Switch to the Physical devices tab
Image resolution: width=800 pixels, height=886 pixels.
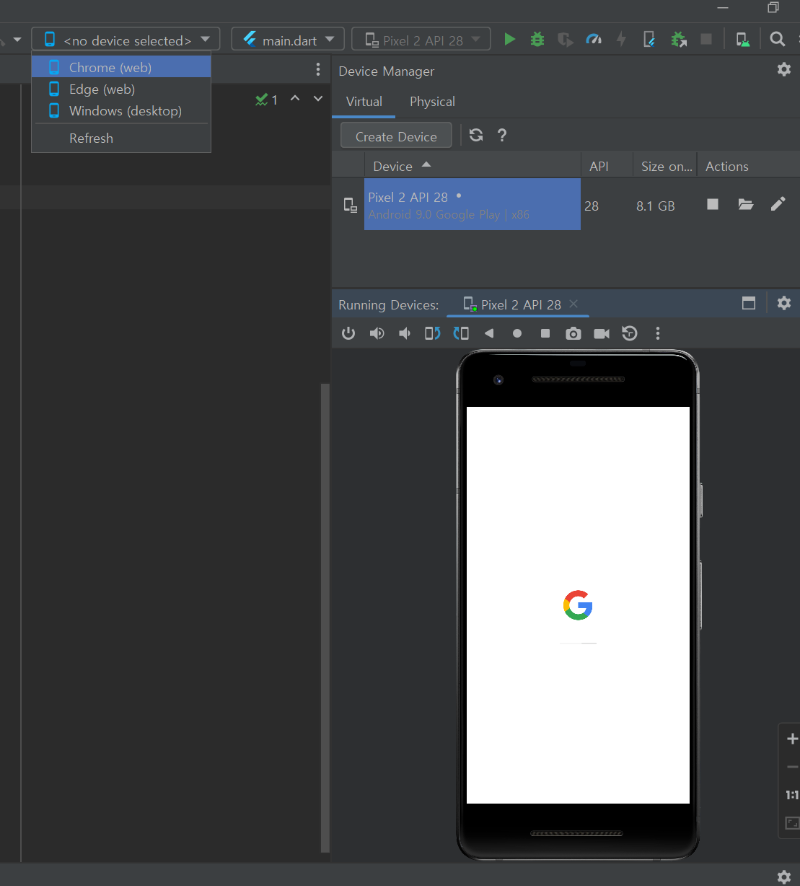click(x=432, y=101)
